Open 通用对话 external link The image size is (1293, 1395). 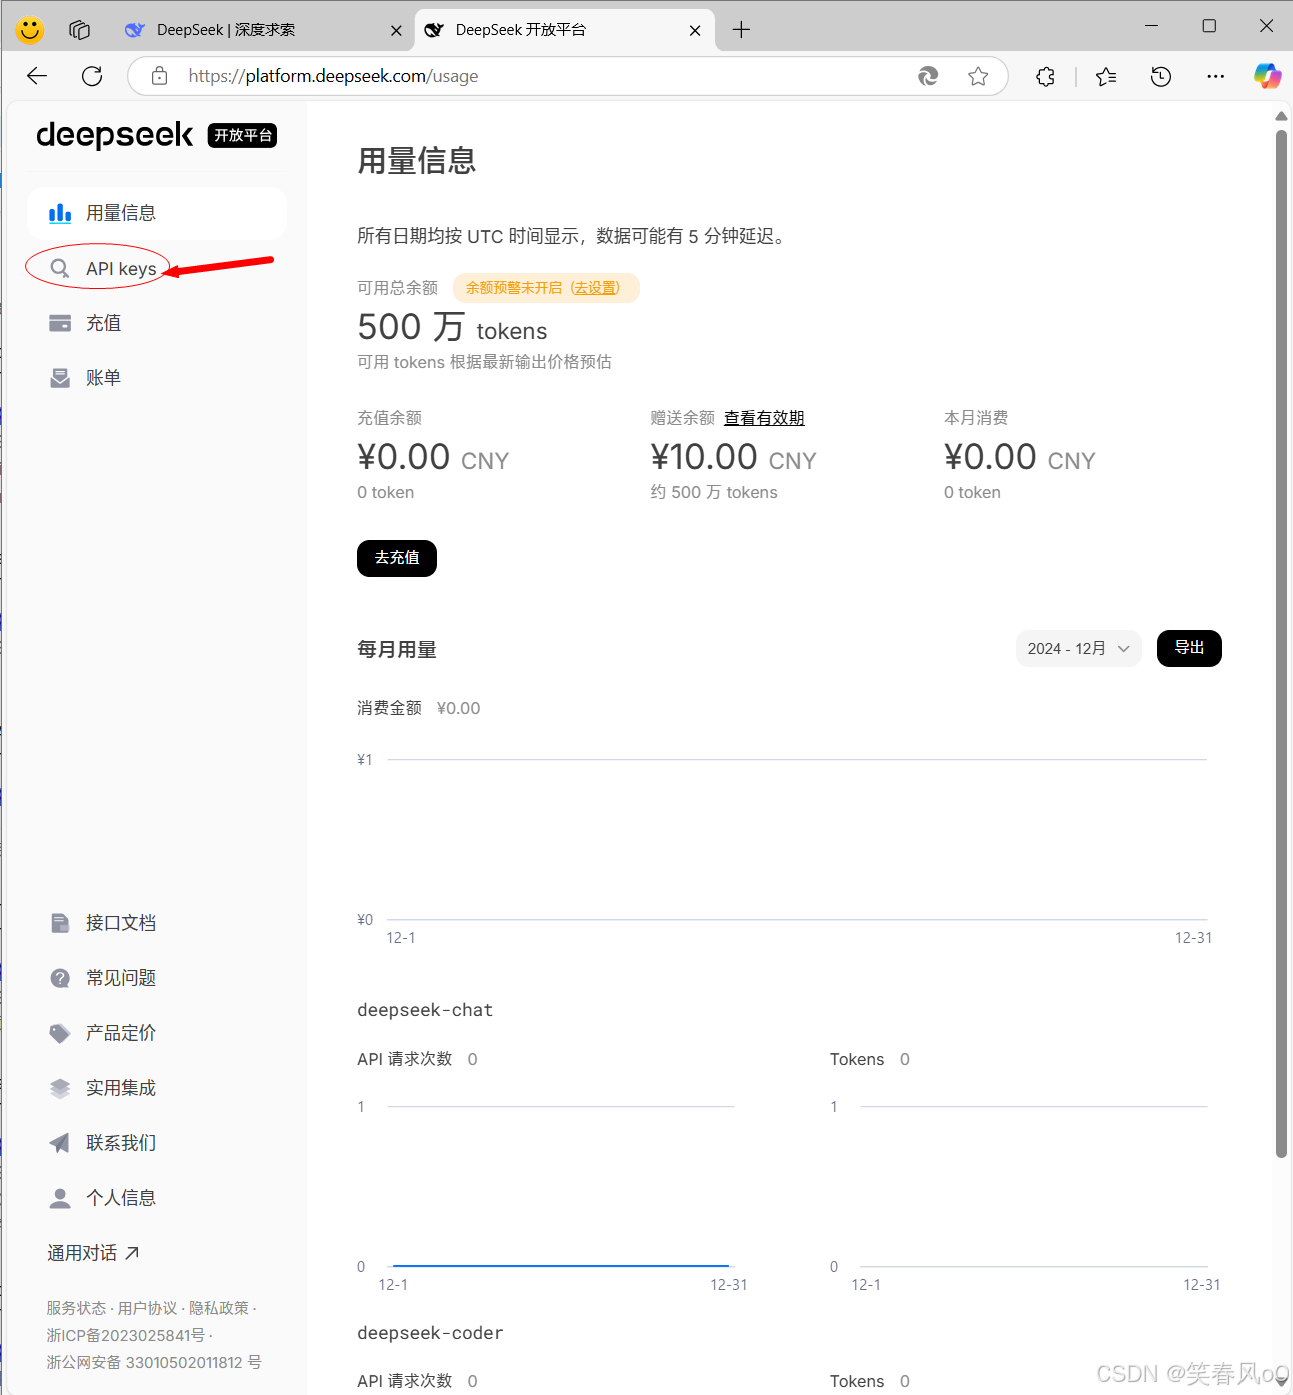(x=93, y=1253)
